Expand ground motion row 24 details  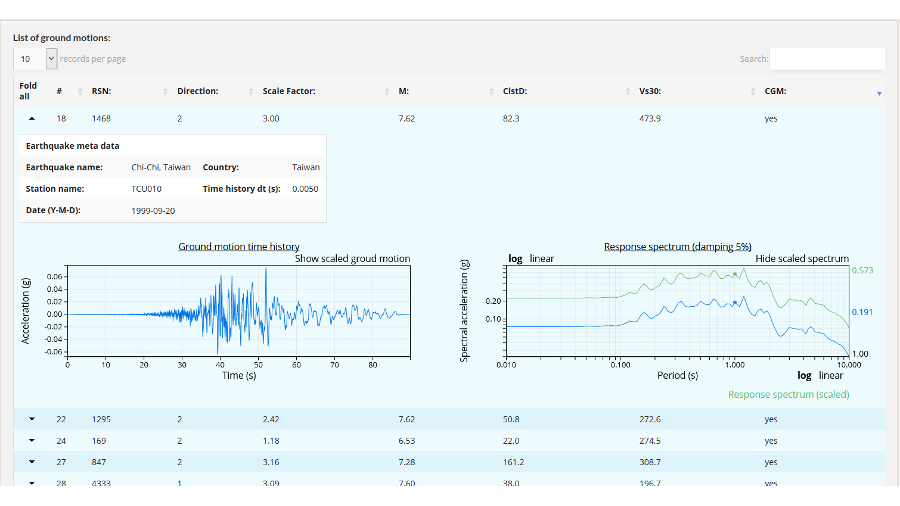pyautogui.click(x=31, y=441)
